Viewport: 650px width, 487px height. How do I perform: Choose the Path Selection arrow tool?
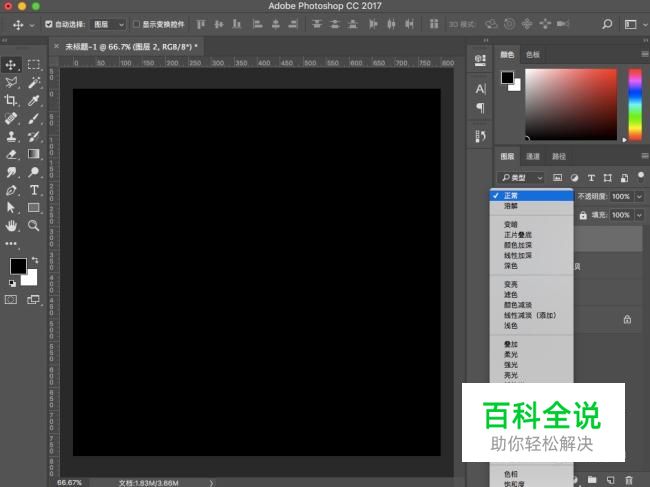(x=11, y=207)
